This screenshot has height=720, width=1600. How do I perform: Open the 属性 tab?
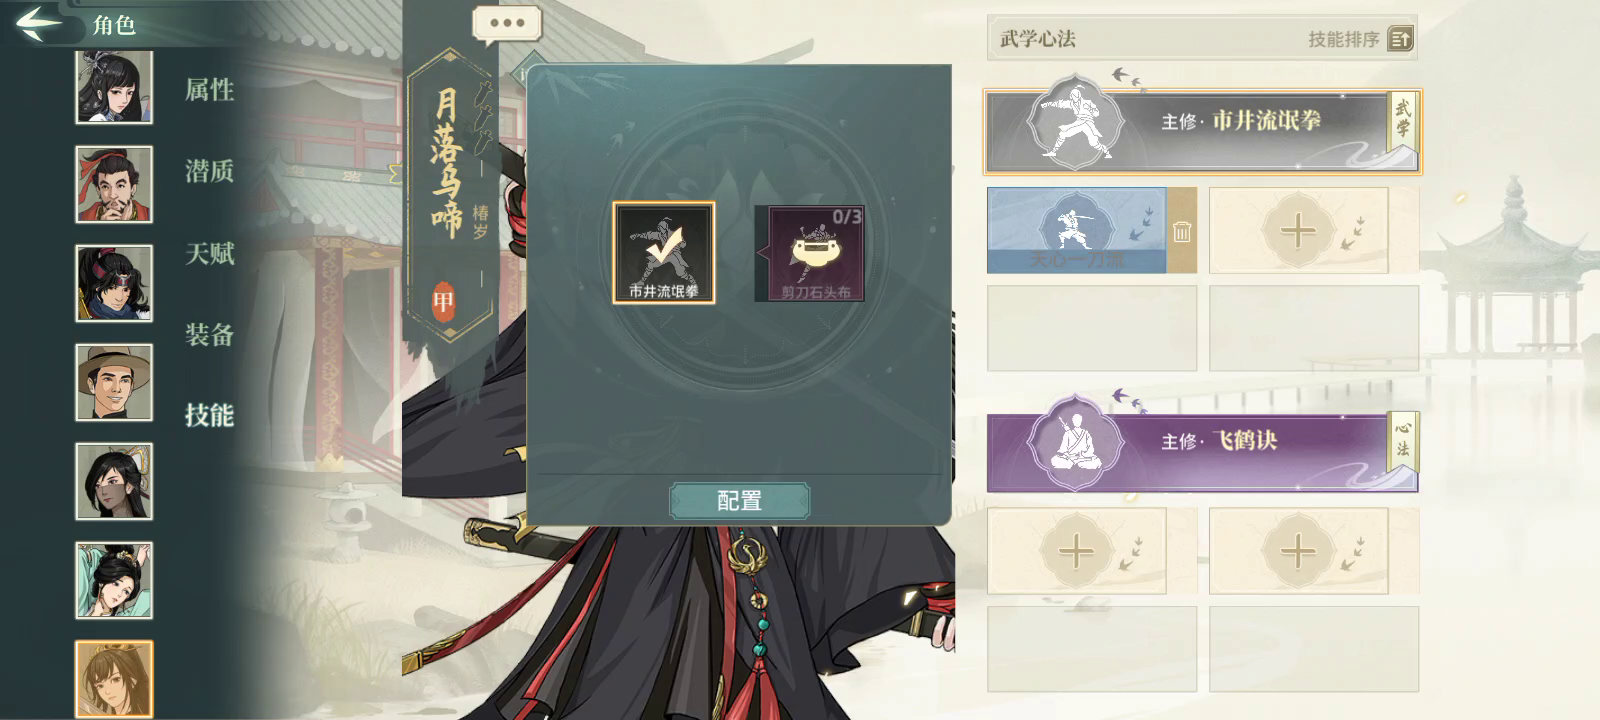pos(209,90)
